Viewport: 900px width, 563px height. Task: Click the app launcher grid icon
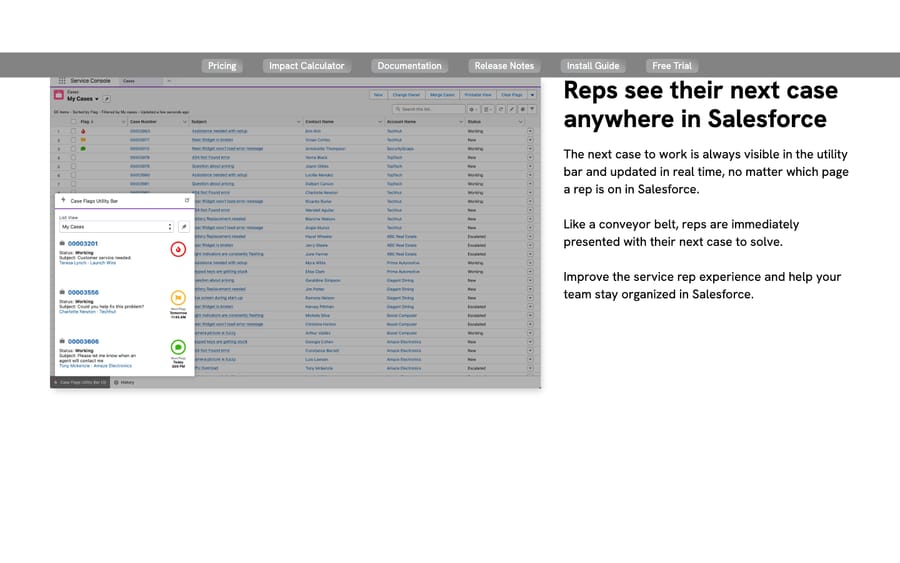pyautogui.click(x=62, y=81)
